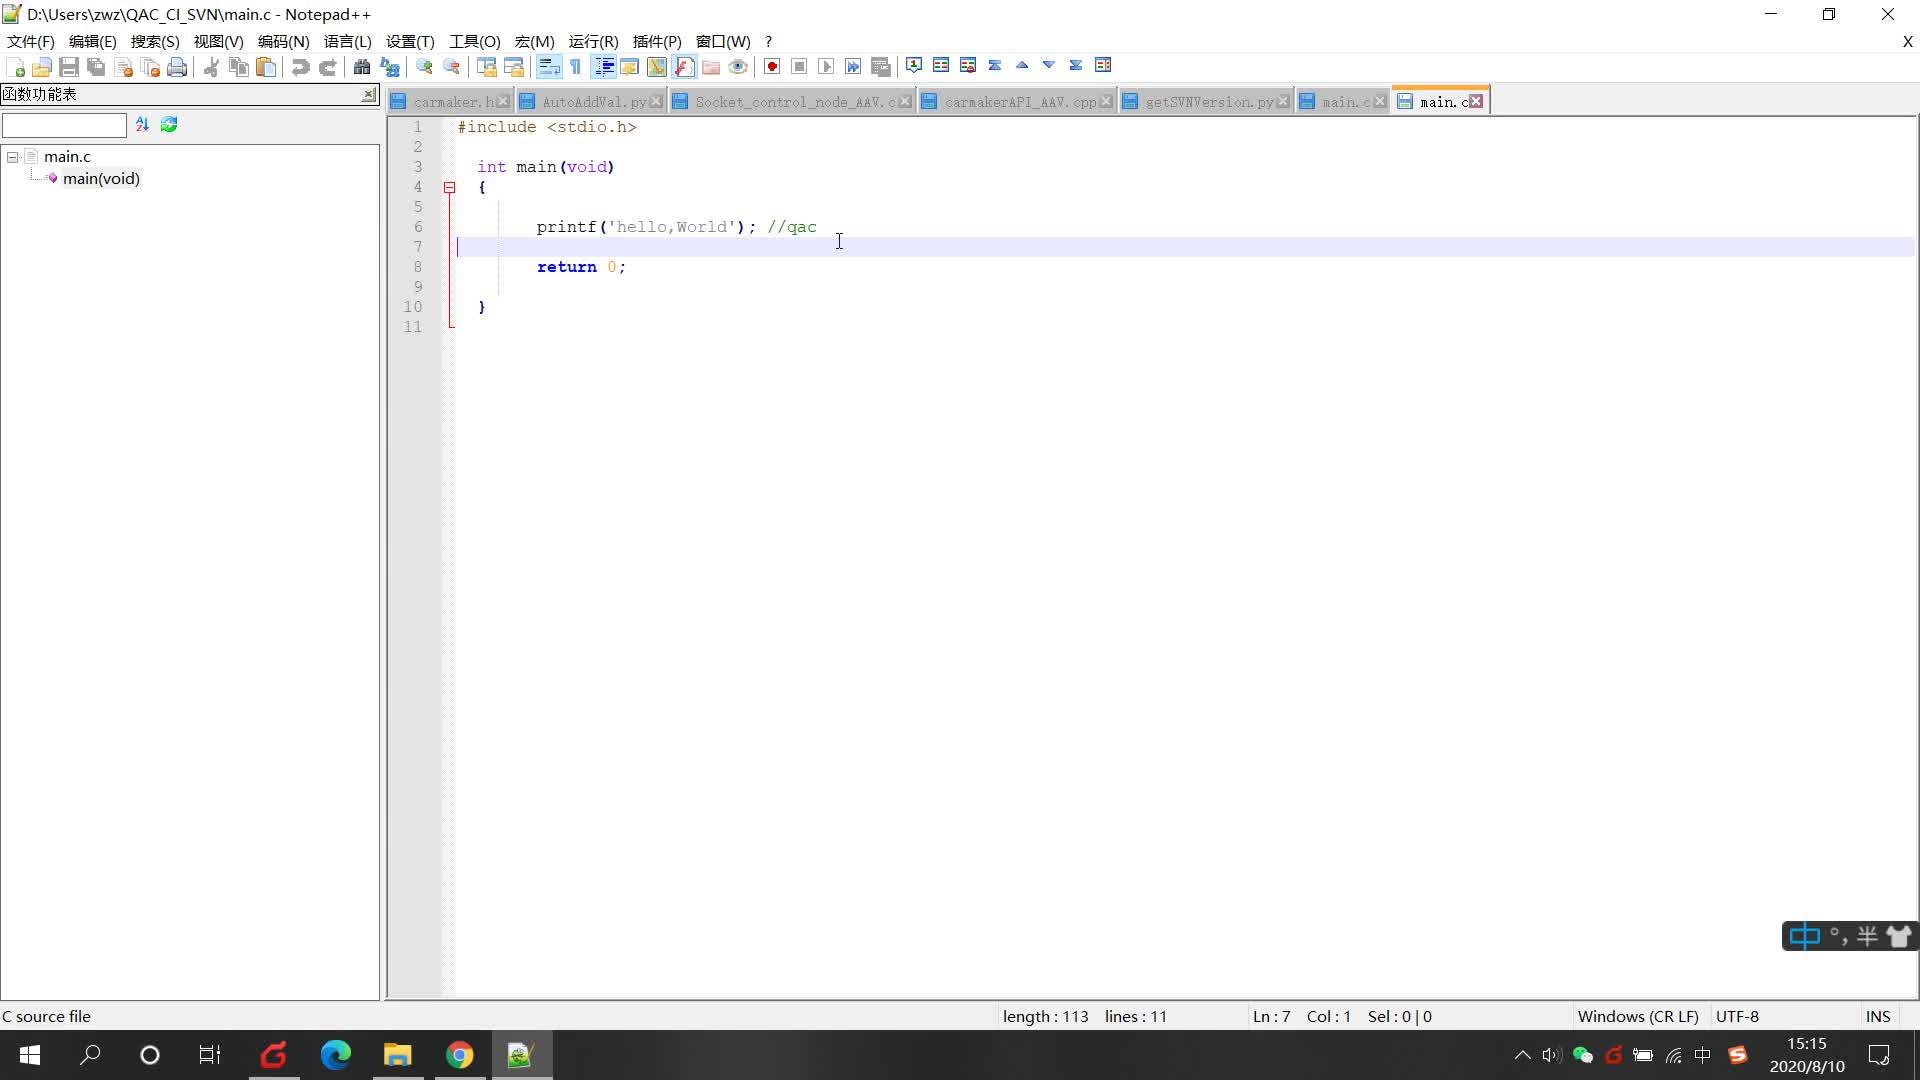The image size is (1920, 1080).
Task: Click the Undo arrow icon
Action: click(x=300, y=67)
